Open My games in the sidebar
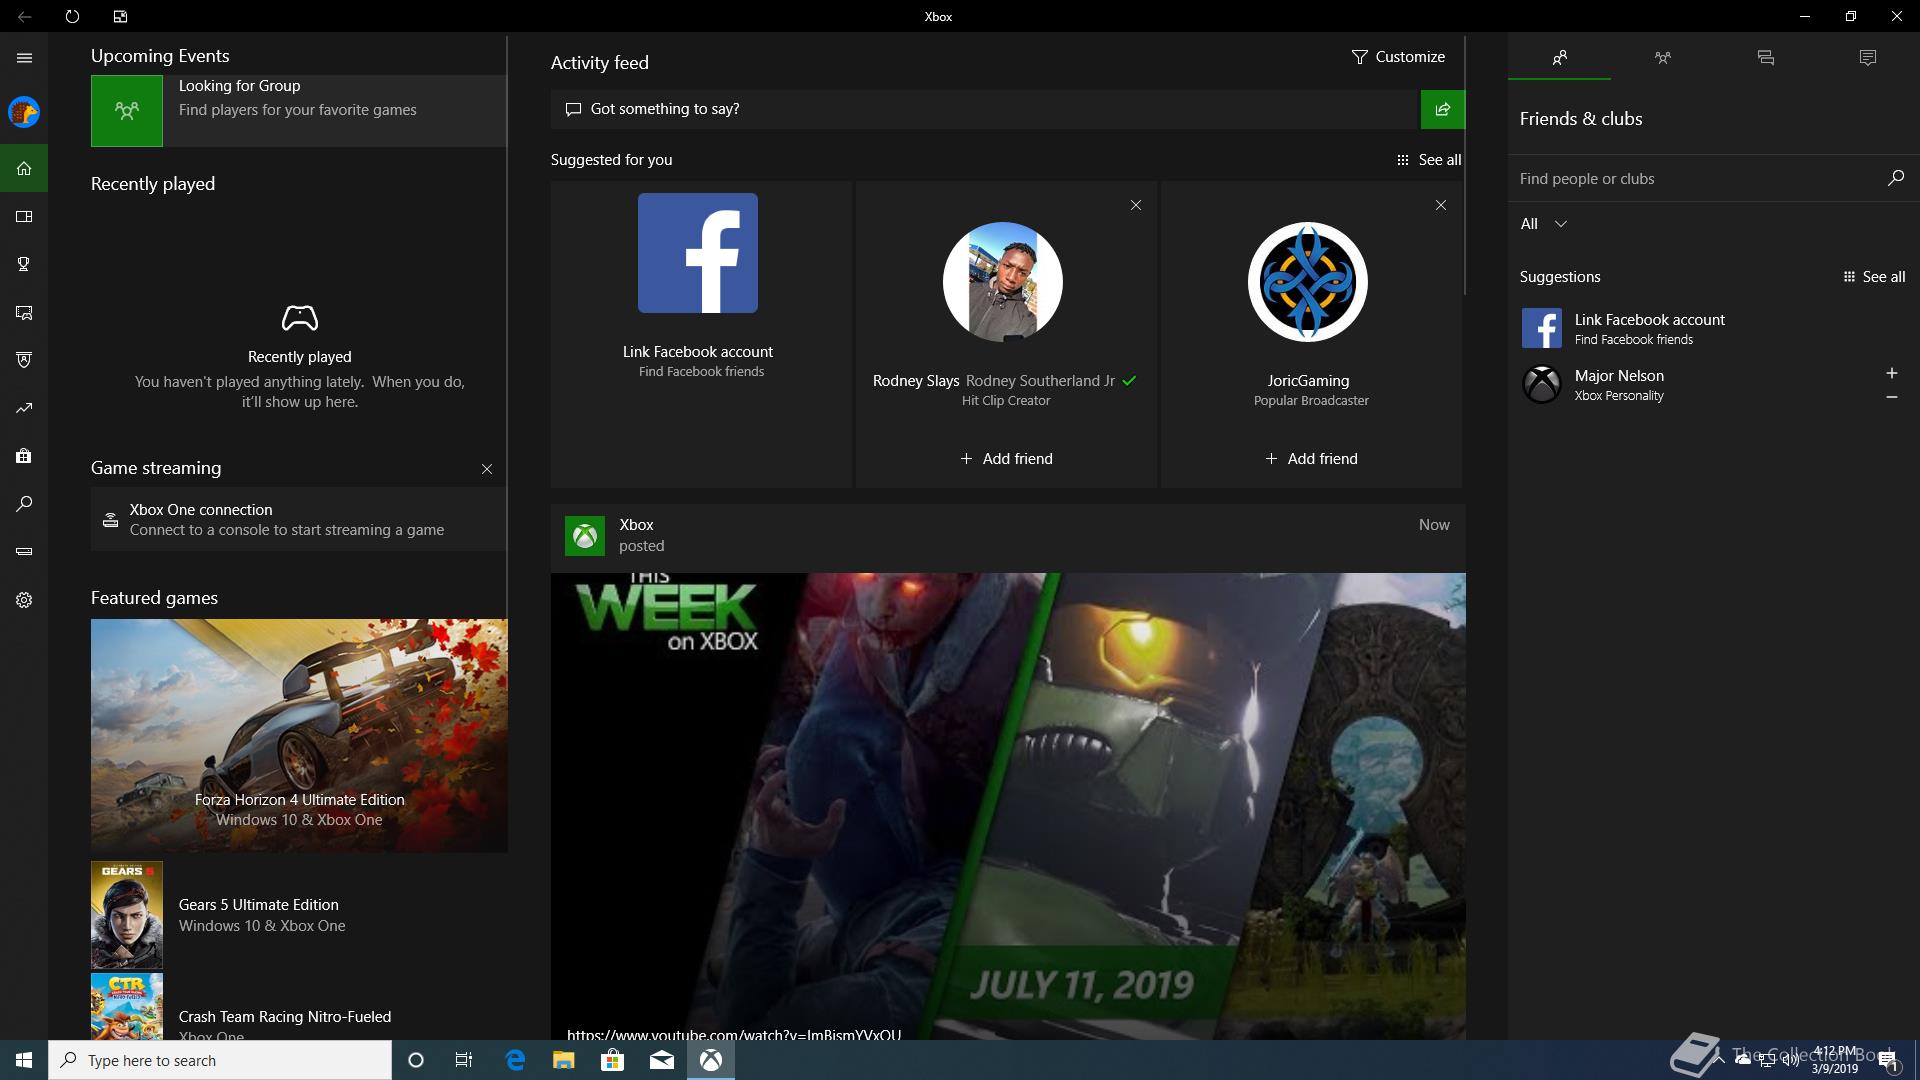The width and height of the screenshot is (1920, 1080). [x=24, y=216]
